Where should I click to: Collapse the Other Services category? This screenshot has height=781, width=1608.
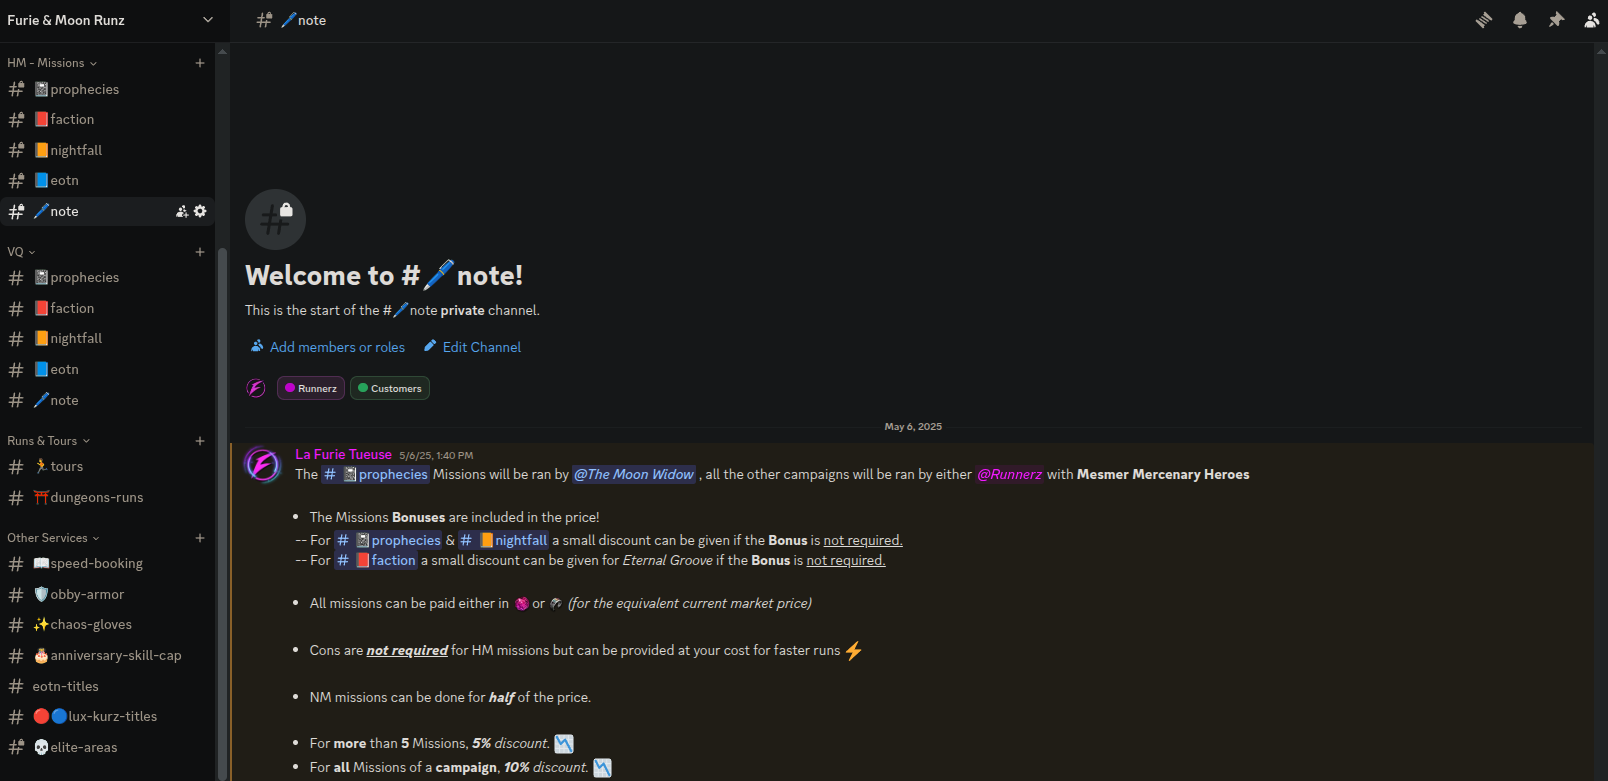pyautogui.click(x=53, y=538)
